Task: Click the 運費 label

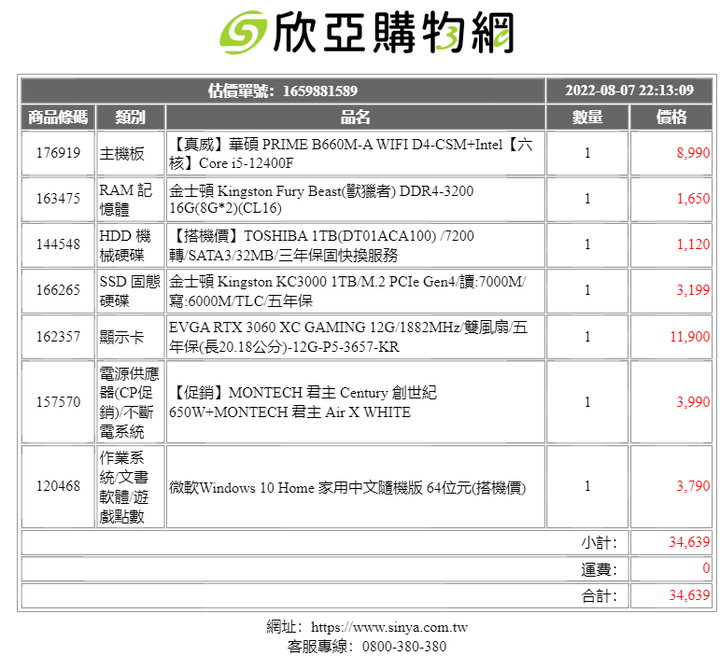Action: (x=599, y=569)
